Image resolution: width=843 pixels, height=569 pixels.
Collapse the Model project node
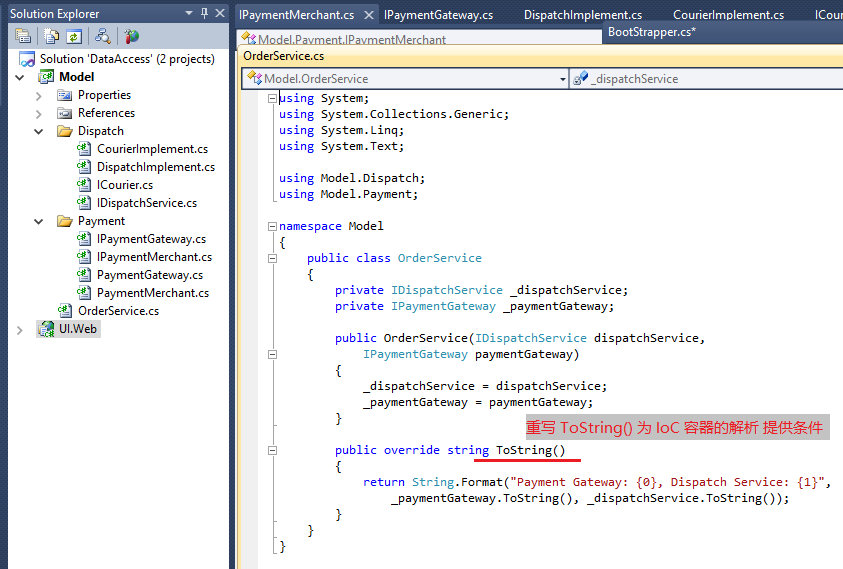coord(20,77)
